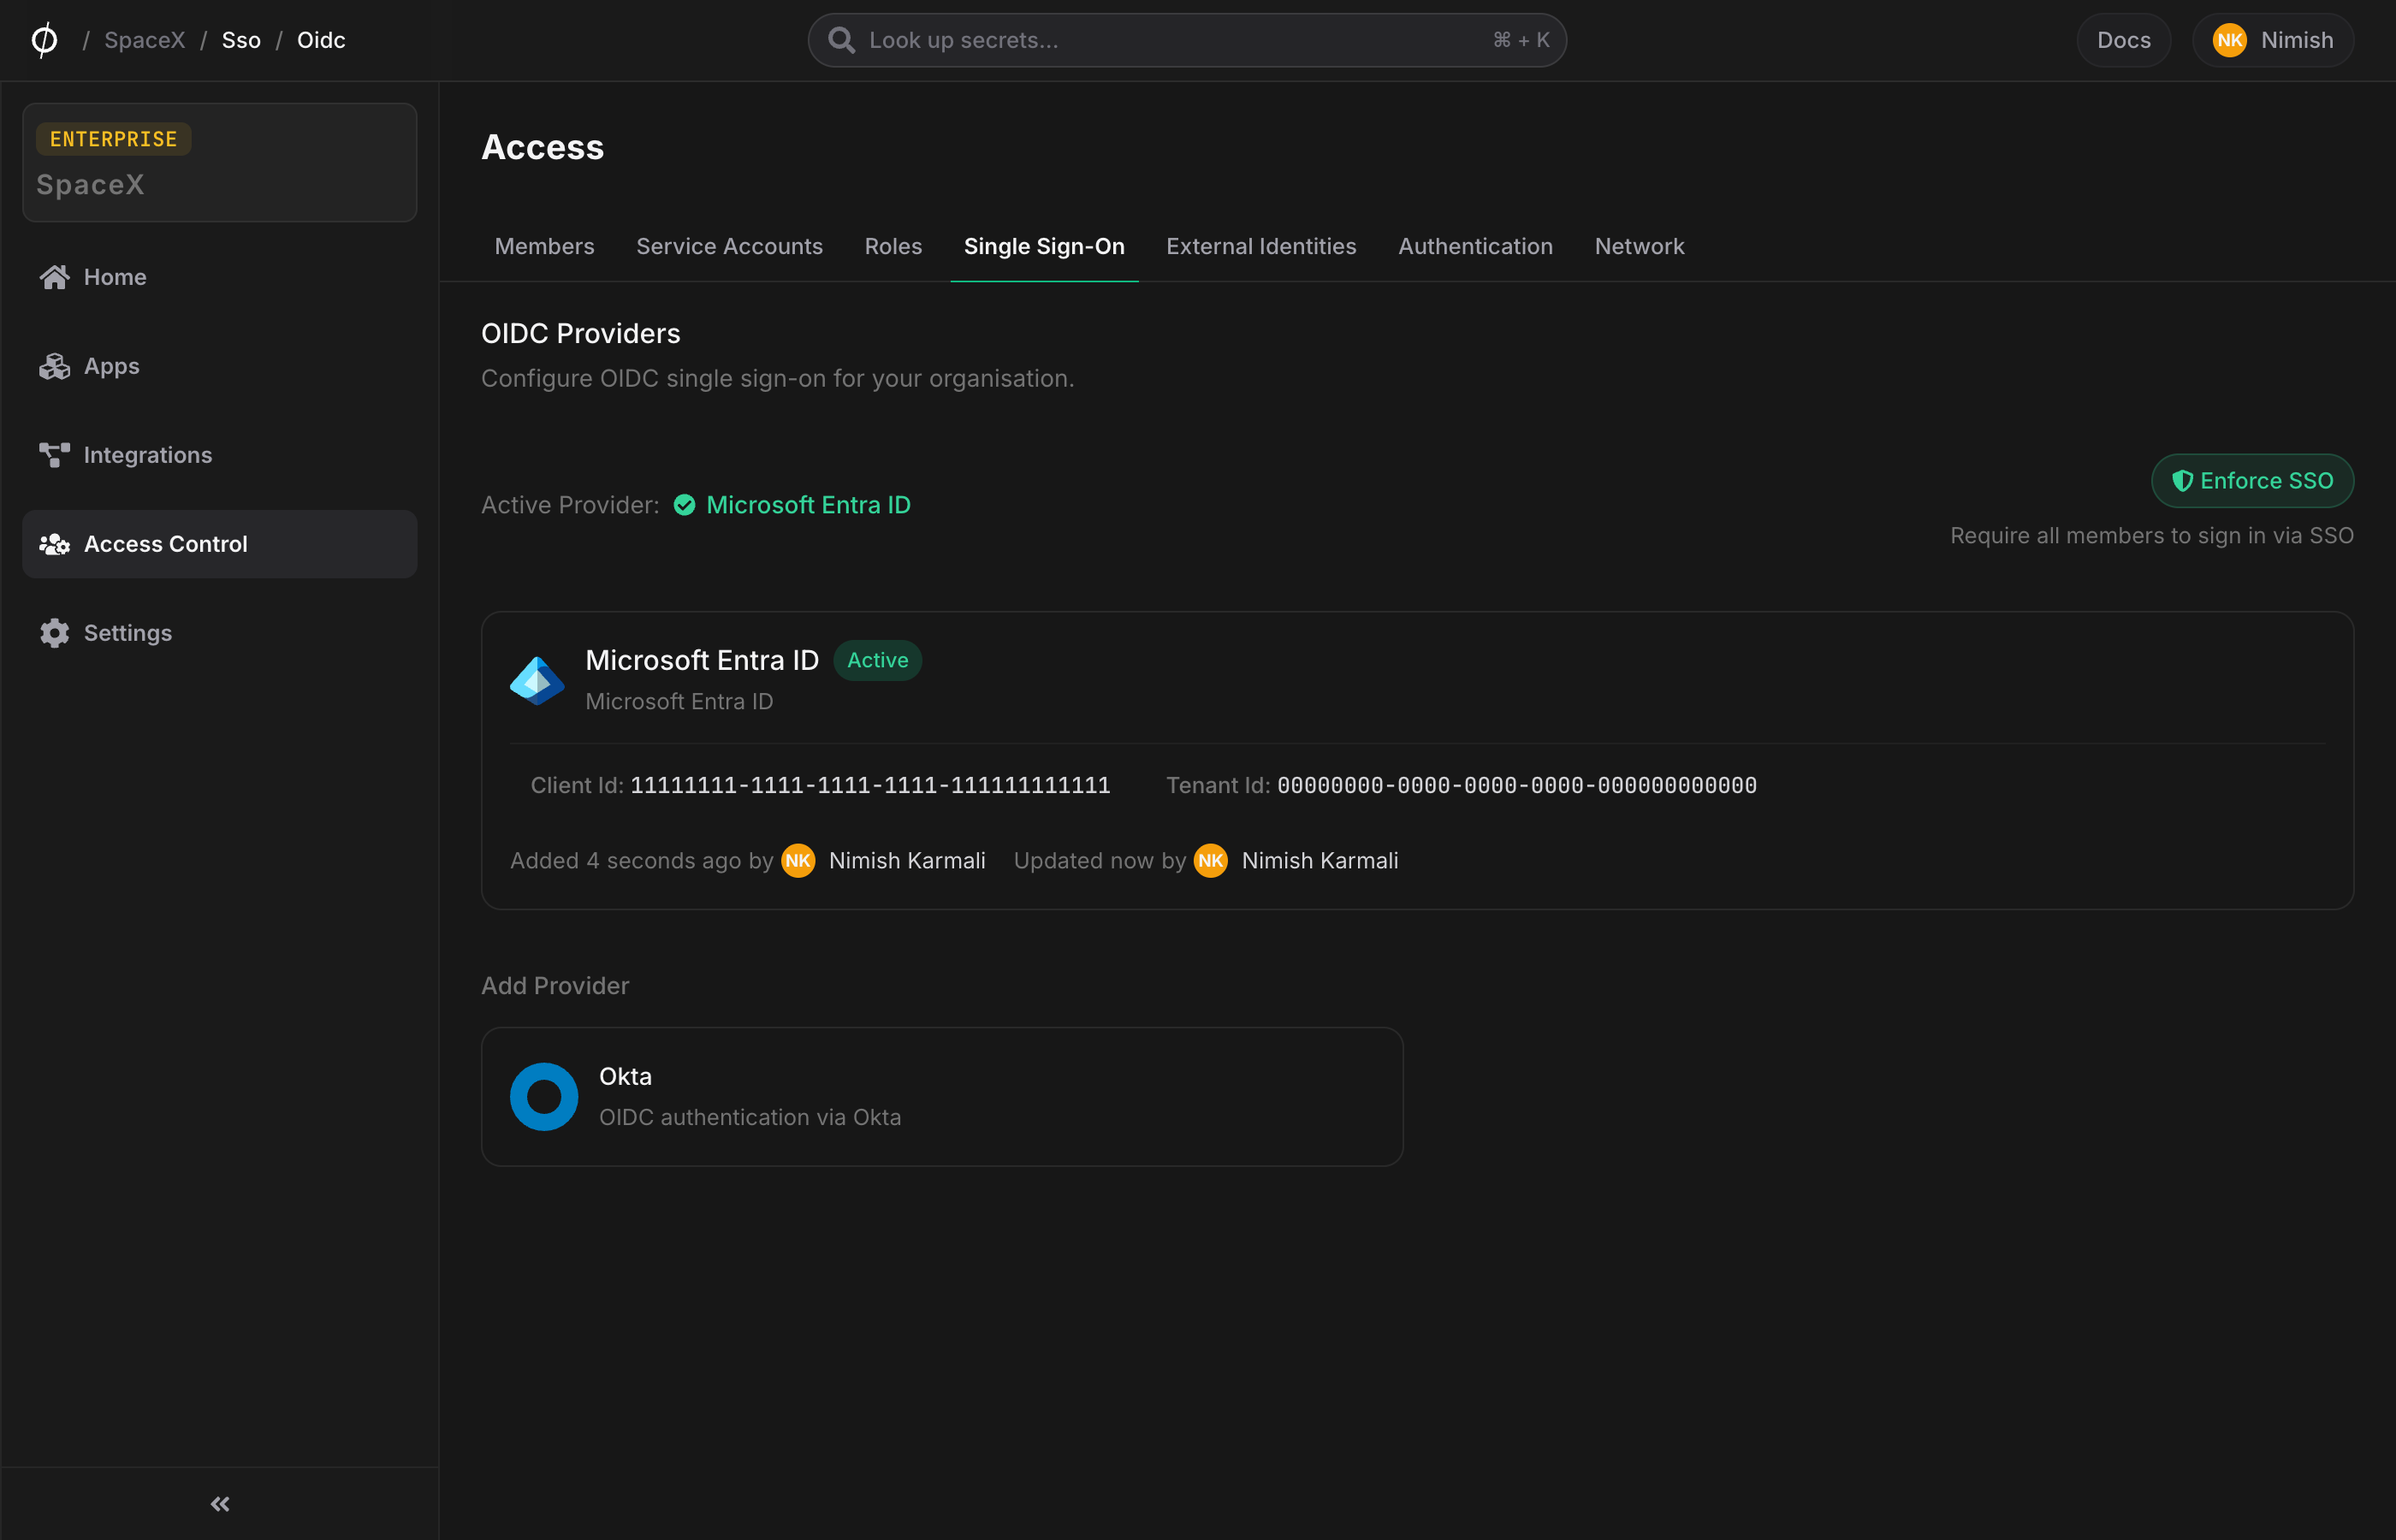Click the Okta provider logo
2396x1540 pixels.
(543, 1096)
